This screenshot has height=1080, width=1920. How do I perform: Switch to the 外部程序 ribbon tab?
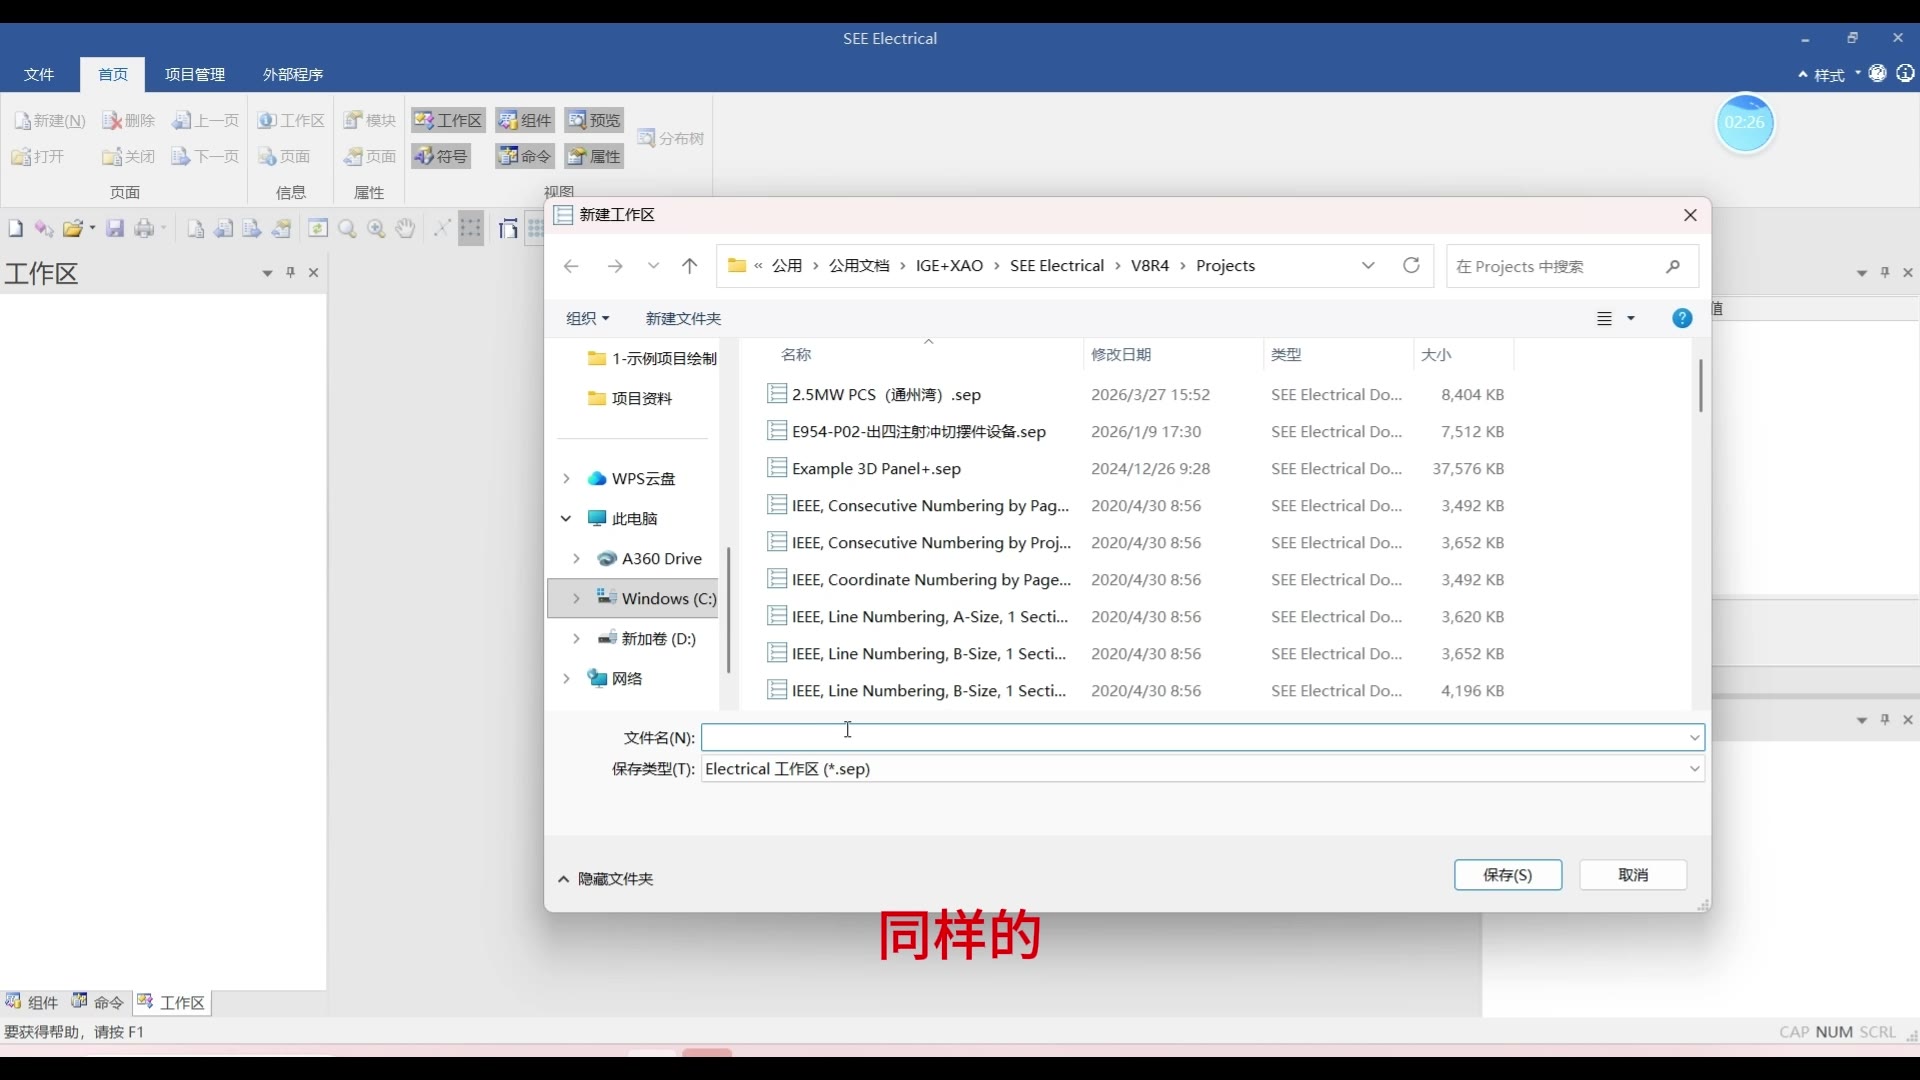point(293,74)
